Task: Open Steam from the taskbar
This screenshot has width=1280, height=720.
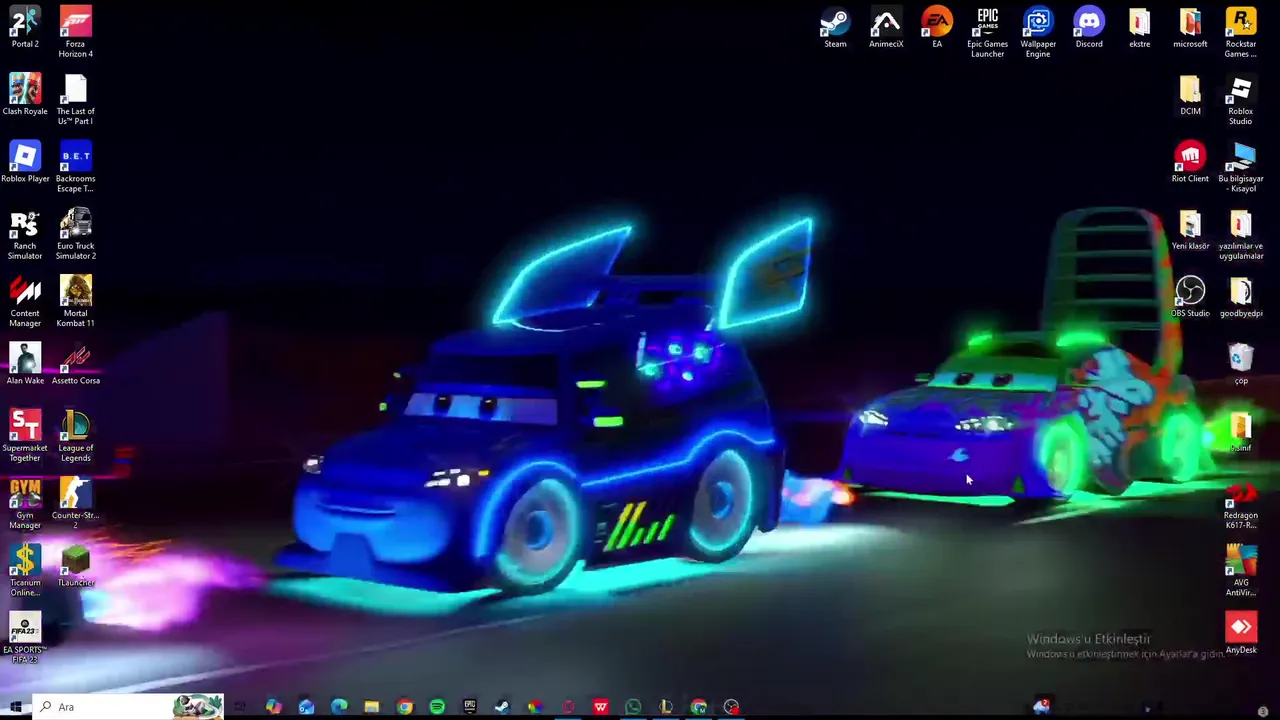Action: click(502, 707)
